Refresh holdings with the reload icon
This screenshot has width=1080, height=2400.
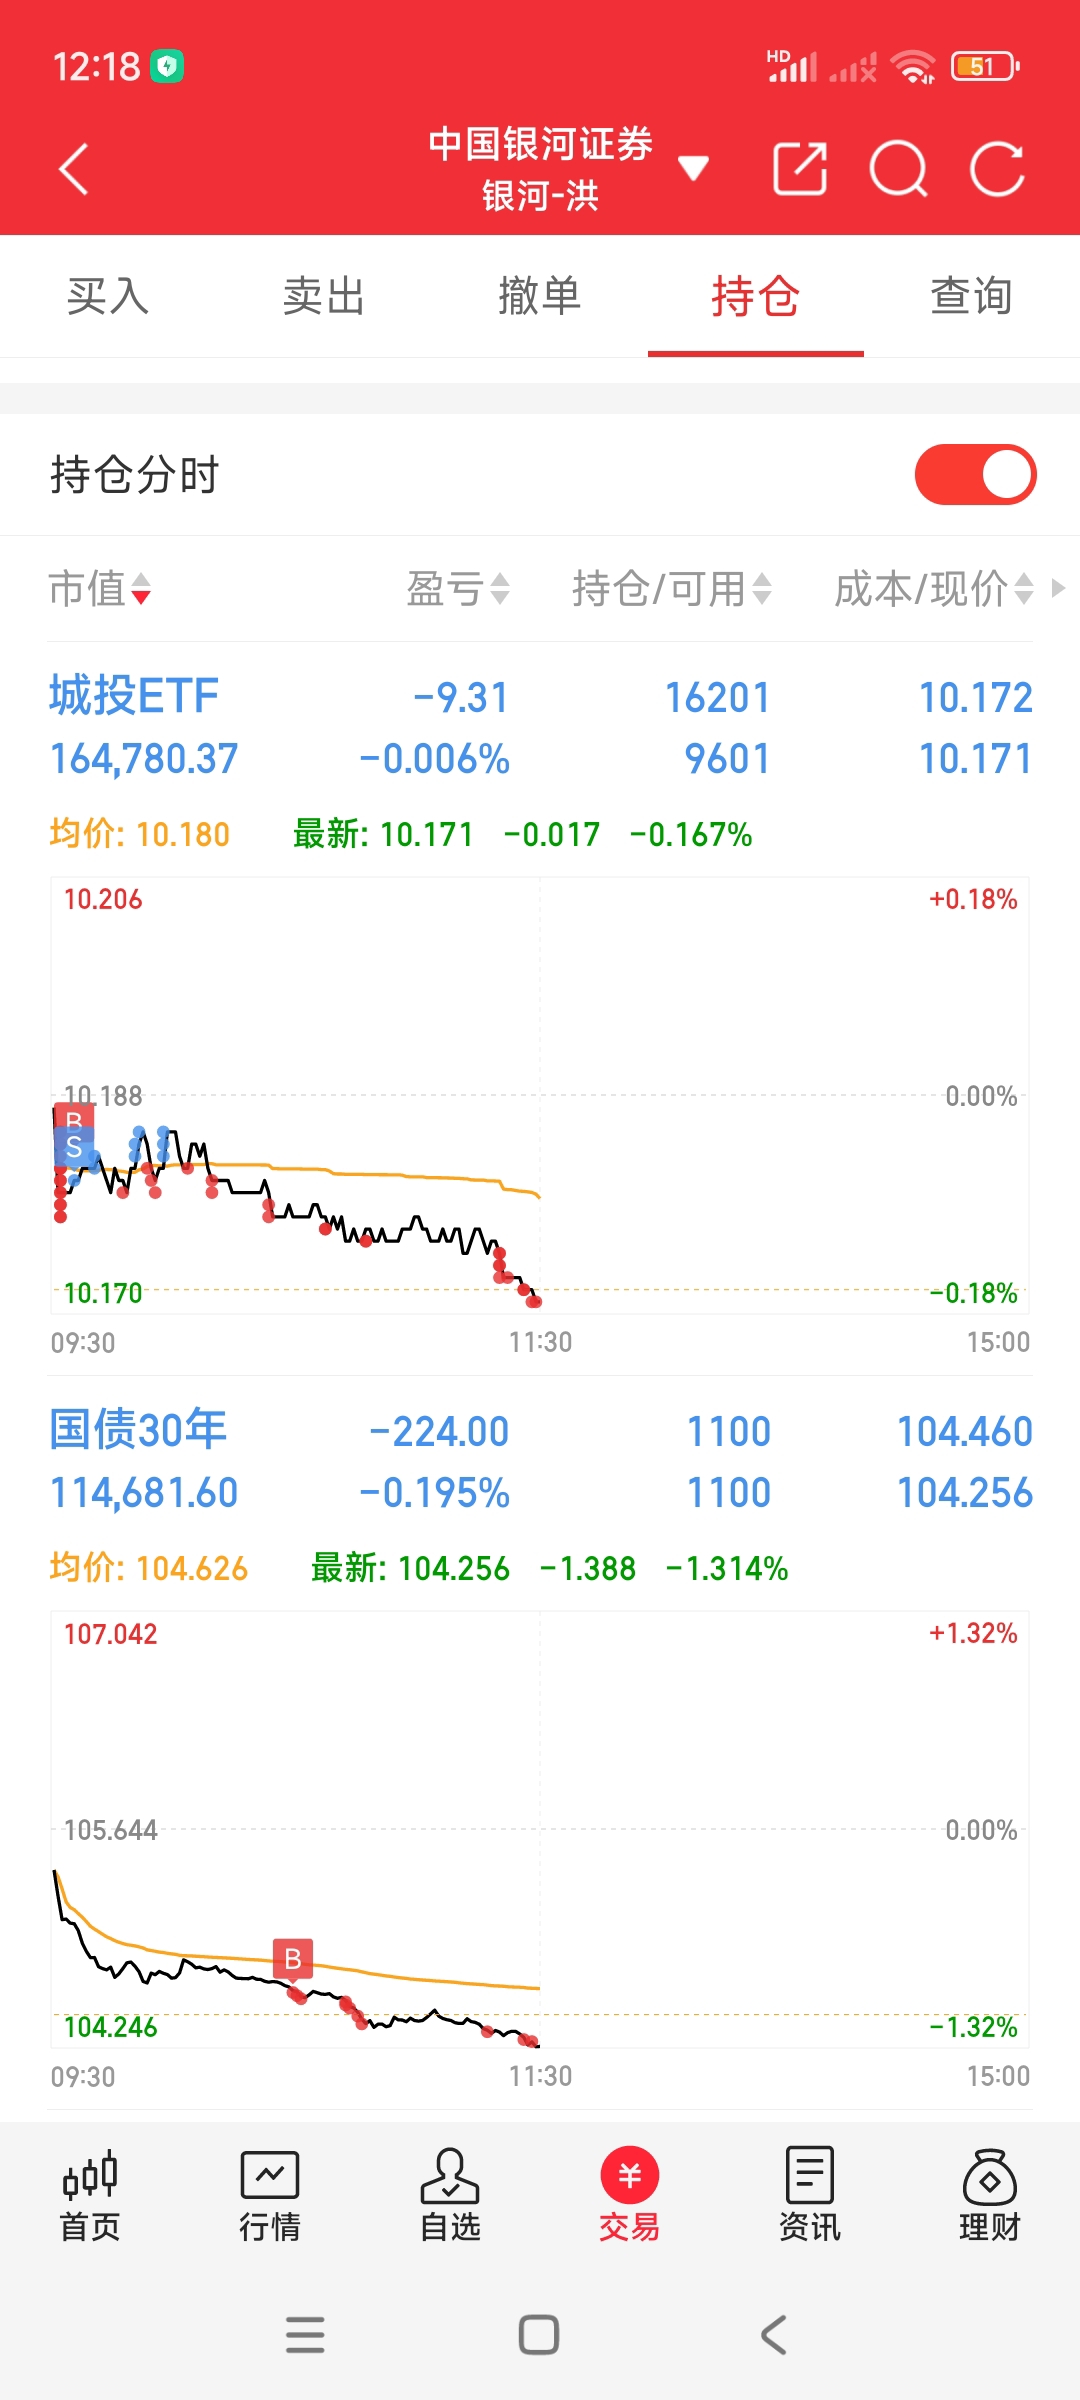tap(997, 168)
